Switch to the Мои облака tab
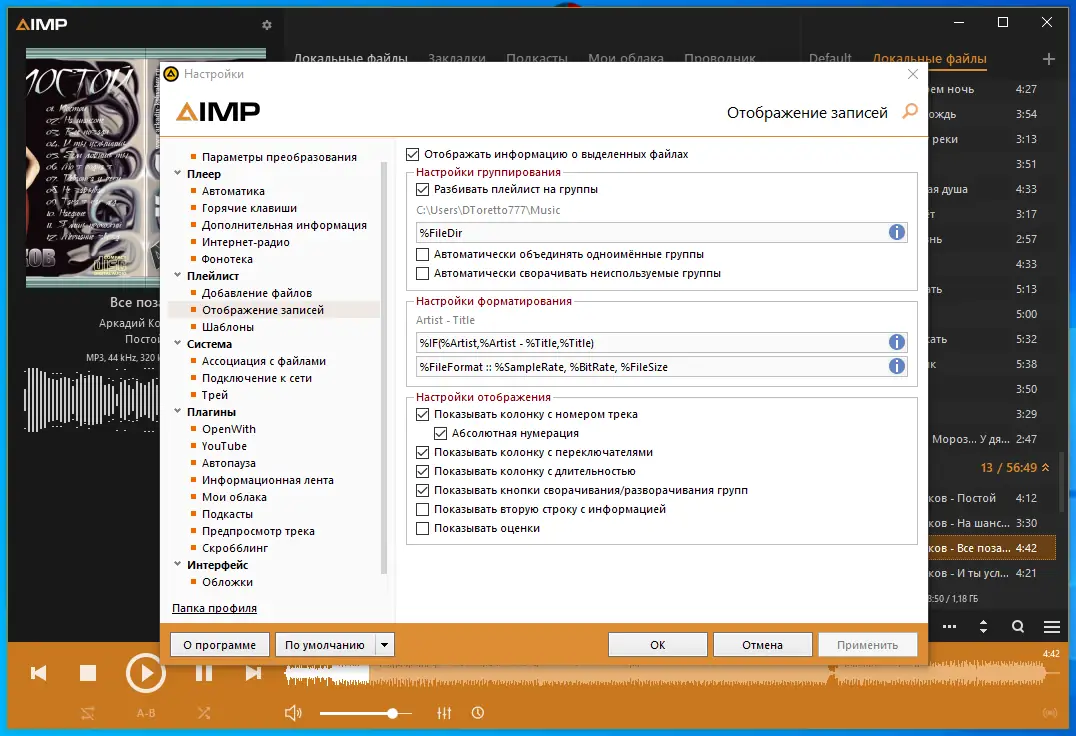Screen dimensions: 1076x736 pos(626,59)
